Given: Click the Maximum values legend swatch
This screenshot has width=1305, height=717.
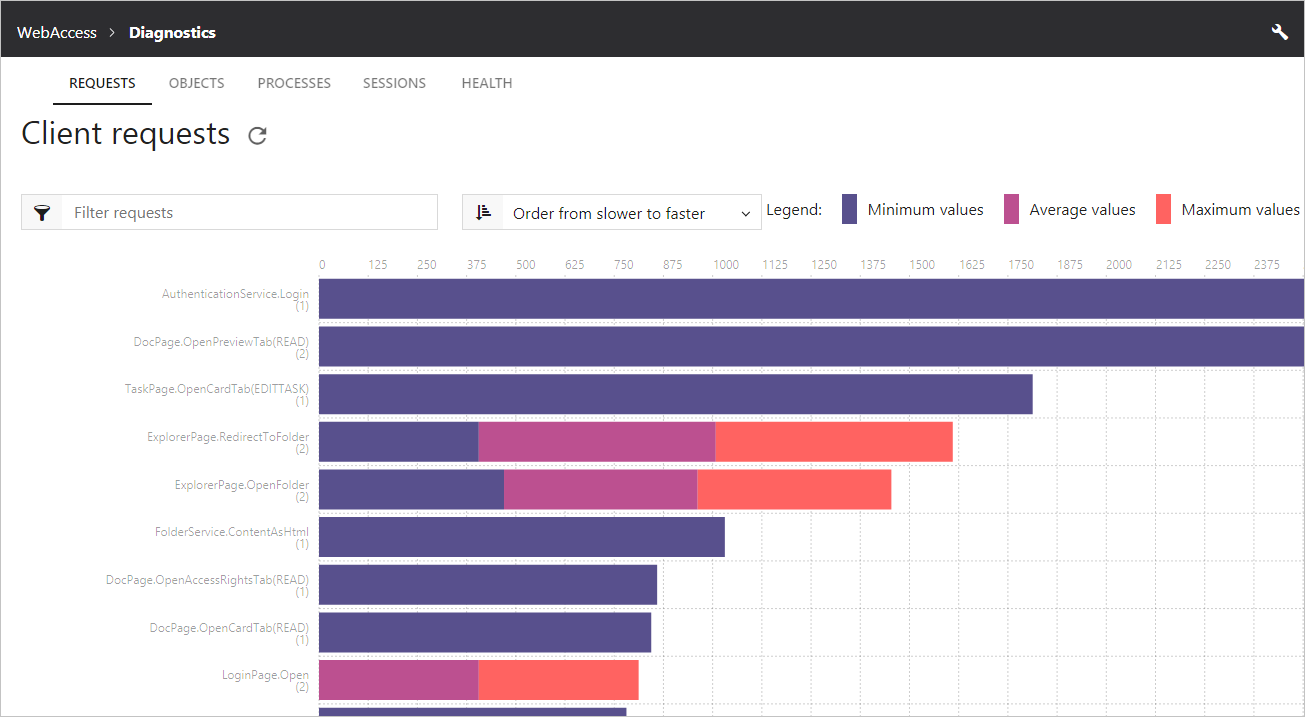Looking at the screenshot, I should click(1163, 209).
